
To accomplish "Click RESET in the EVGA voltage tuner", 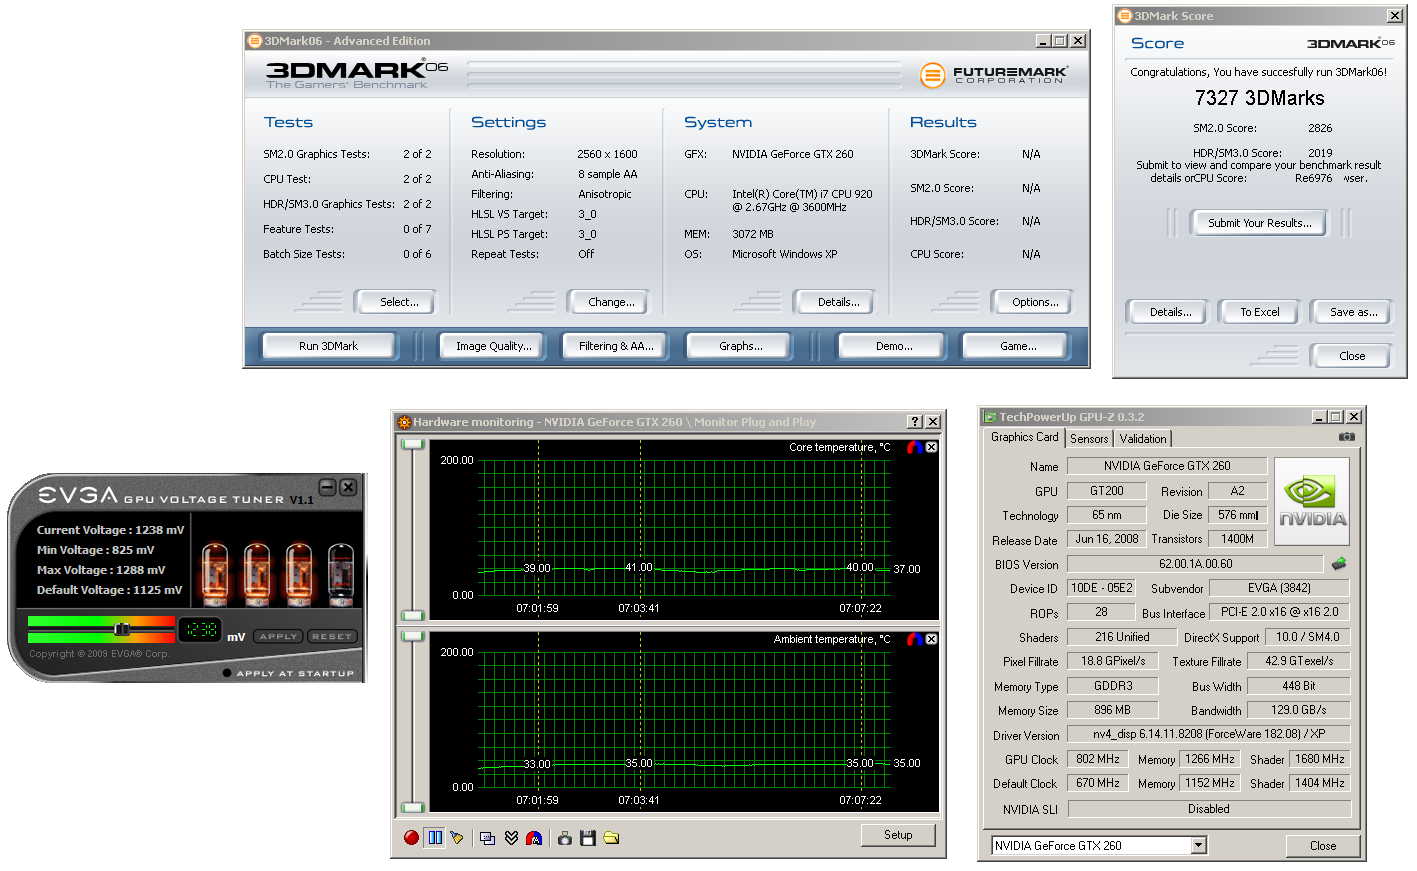I will 331,636.
